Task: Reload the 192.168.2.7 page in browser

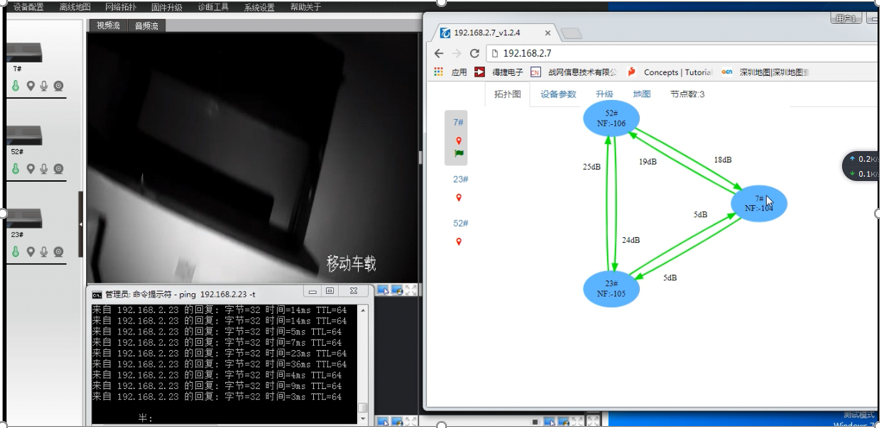Action: pos(475,53)
